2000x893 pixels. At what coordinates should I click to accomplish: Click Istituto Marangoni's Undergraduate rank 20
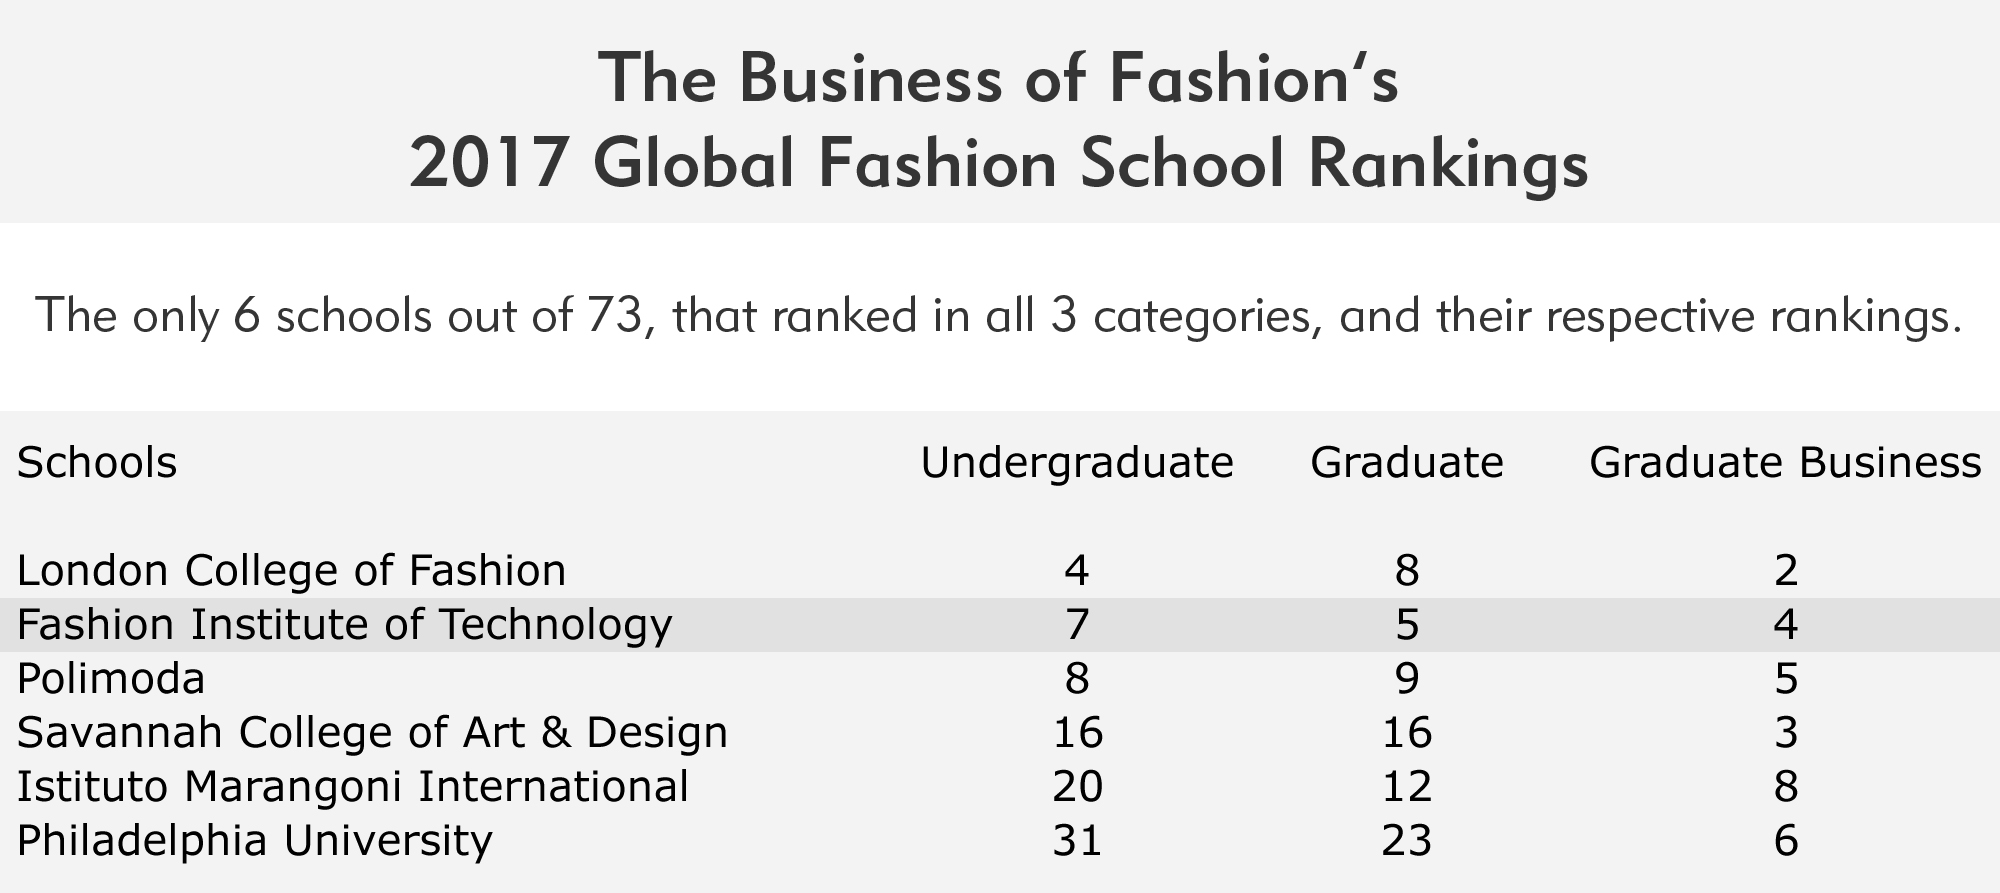tap(1077, 787)
